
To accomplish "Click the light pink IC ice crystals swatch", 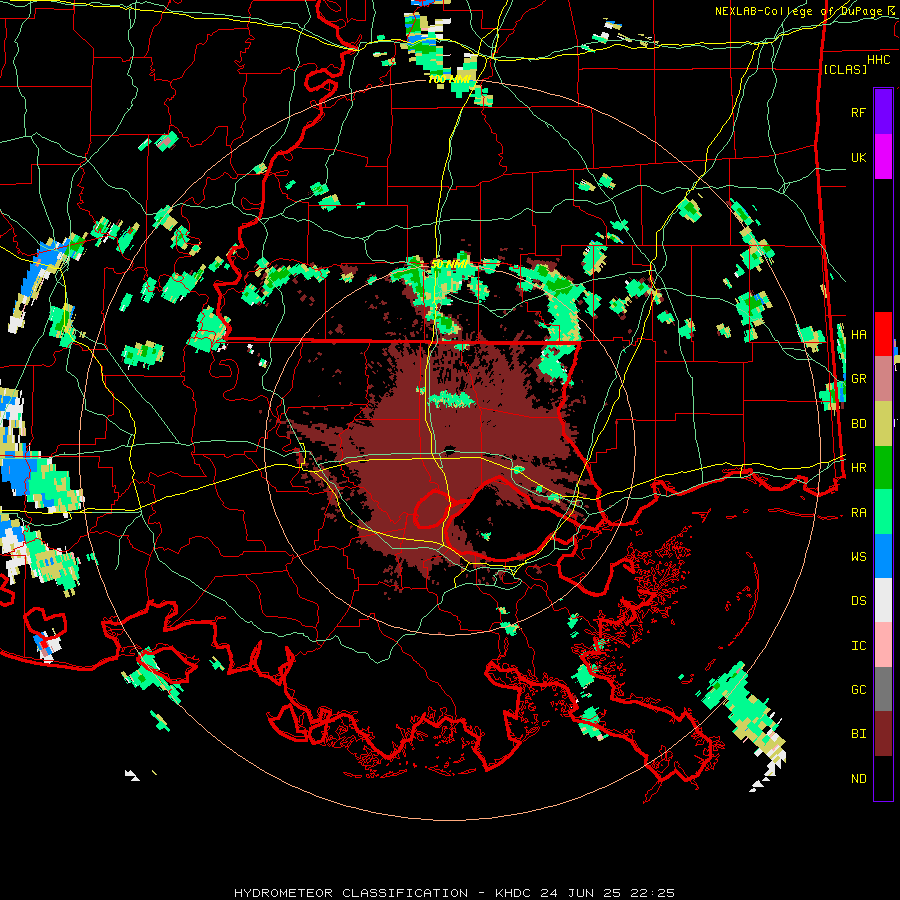I will click(883, 645).
